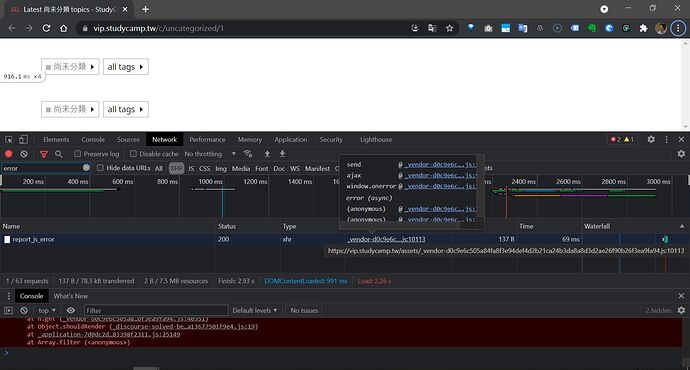Open DevTools settings gear in the tab bar
This screenshot has width=690, height=370.
coord(651,139)
